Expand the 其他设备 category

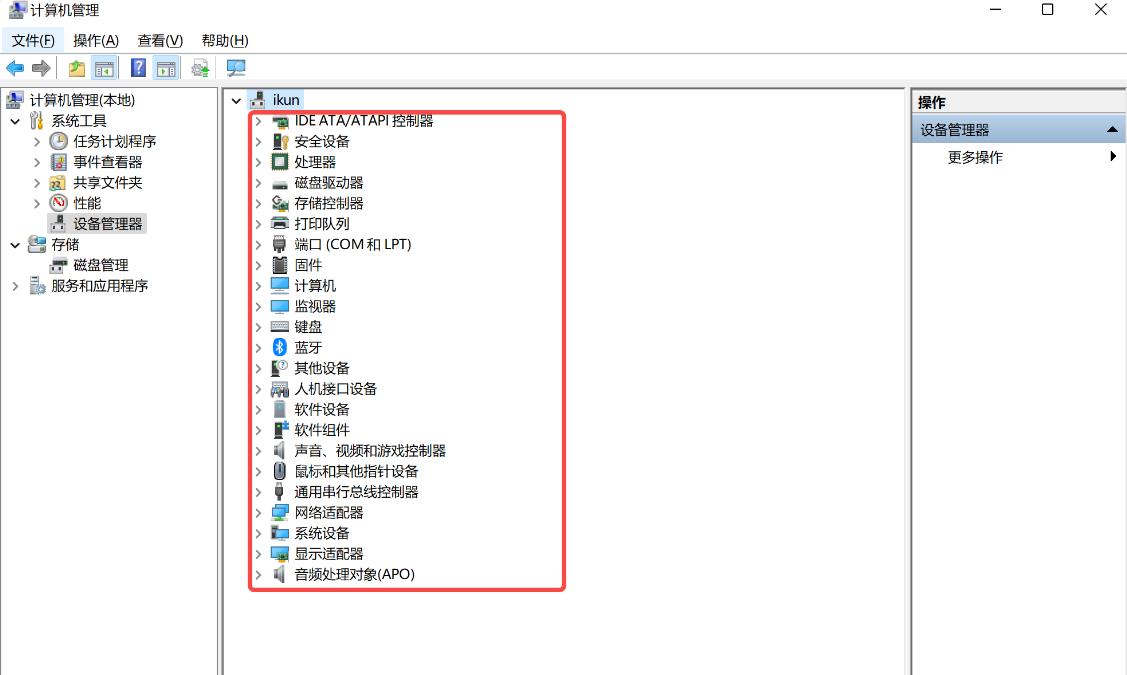tap(259, 368)
